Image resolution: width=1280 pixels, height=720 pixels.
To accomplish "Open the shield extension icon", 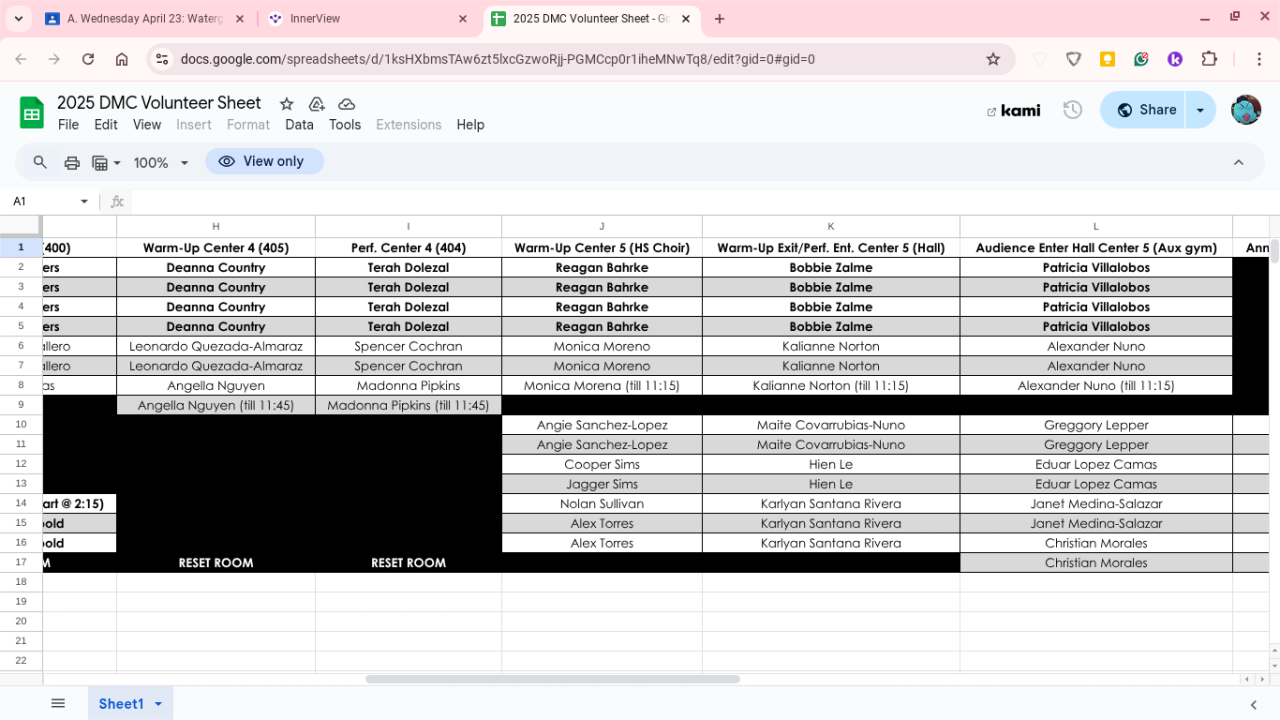I will coord(1074,59).
